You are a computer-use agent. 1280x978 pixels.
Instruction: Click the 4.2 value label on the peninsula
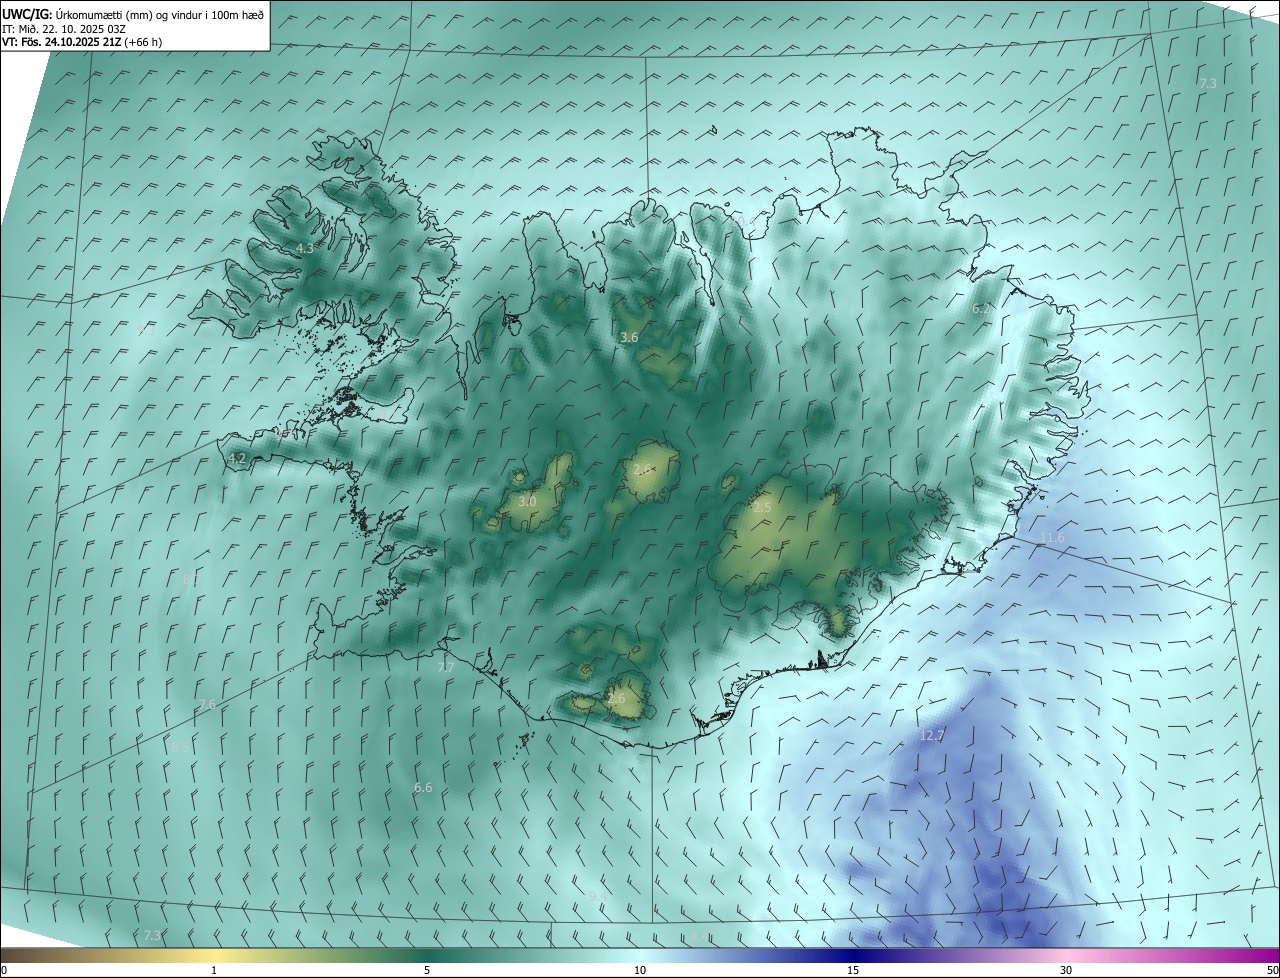(237, 458)
